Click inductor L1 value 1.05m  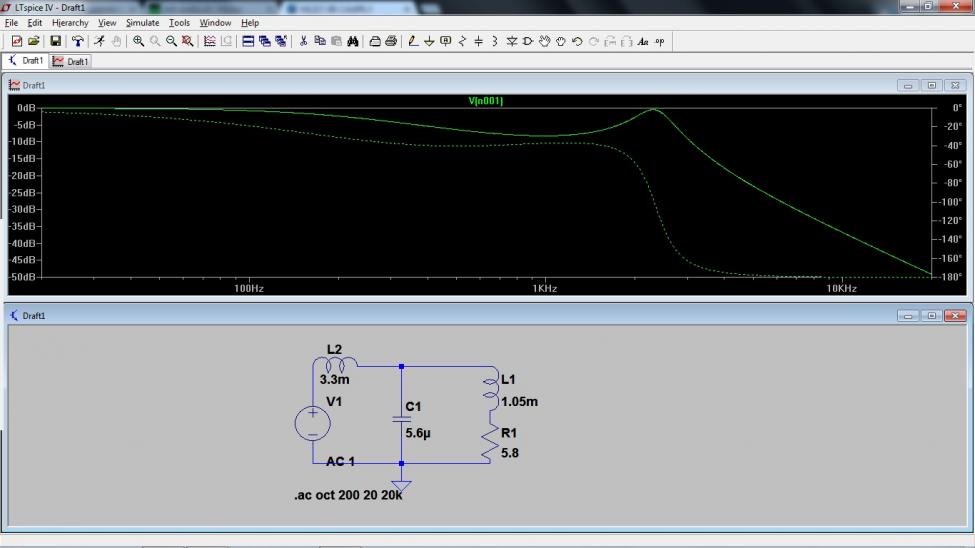click(x=519, y=402)
